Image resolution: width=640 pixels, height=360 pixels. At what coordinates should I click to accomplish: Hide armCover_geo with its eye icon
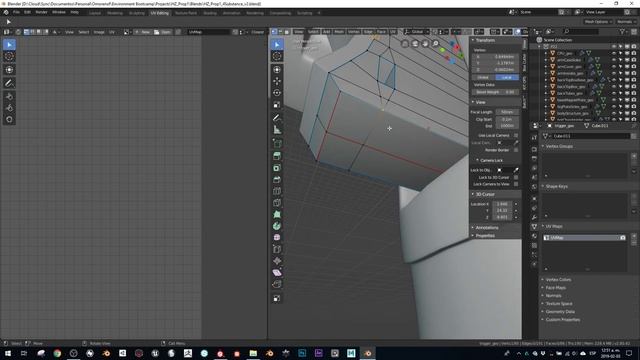click(614, 67)
